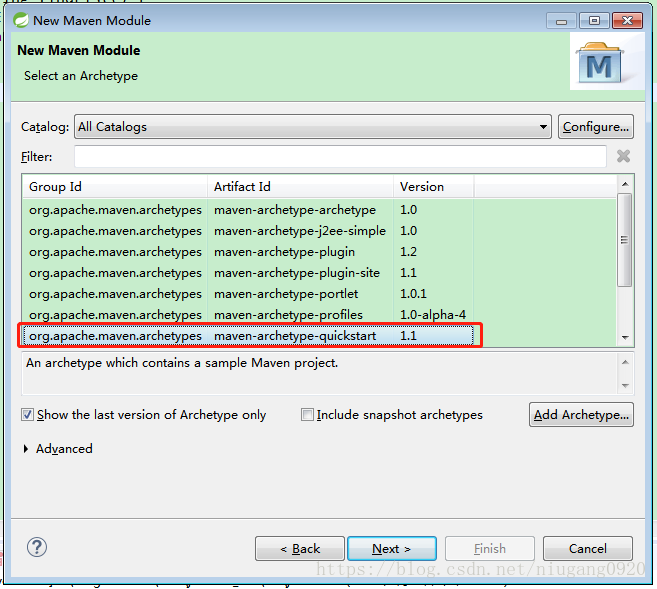Select the maven-archetype-j2ee-simple row
The image size is (657, 589).
tap(248, 231)
